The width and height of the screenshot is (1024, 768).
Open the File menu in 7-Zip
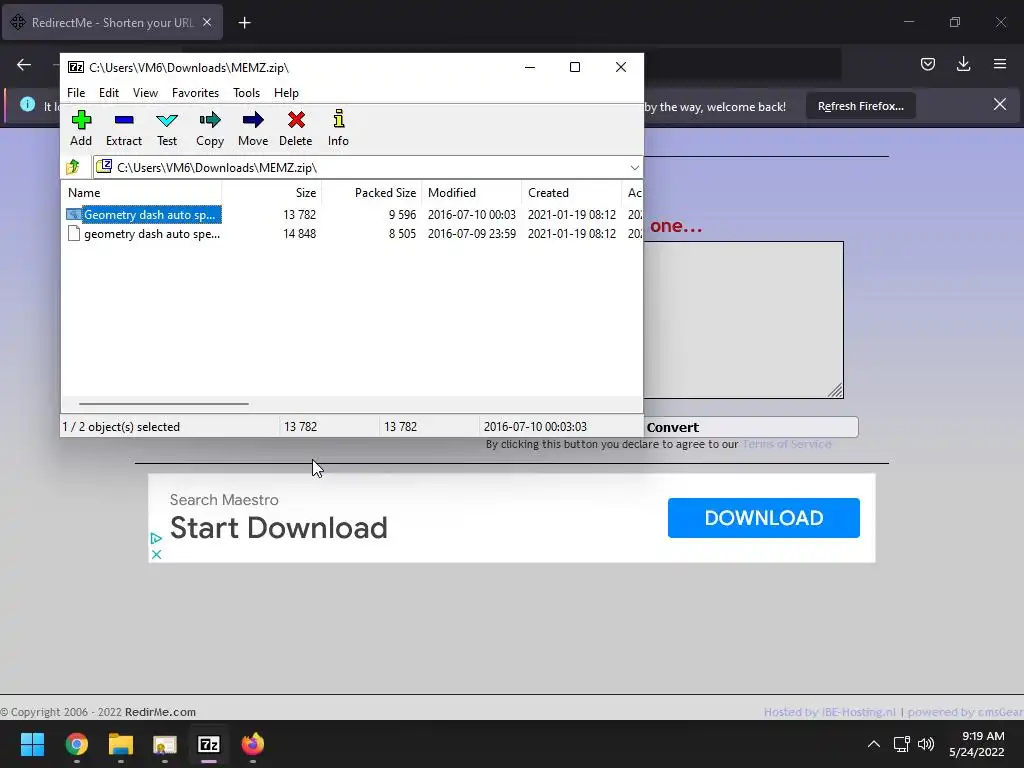click(x=76, y=93)
